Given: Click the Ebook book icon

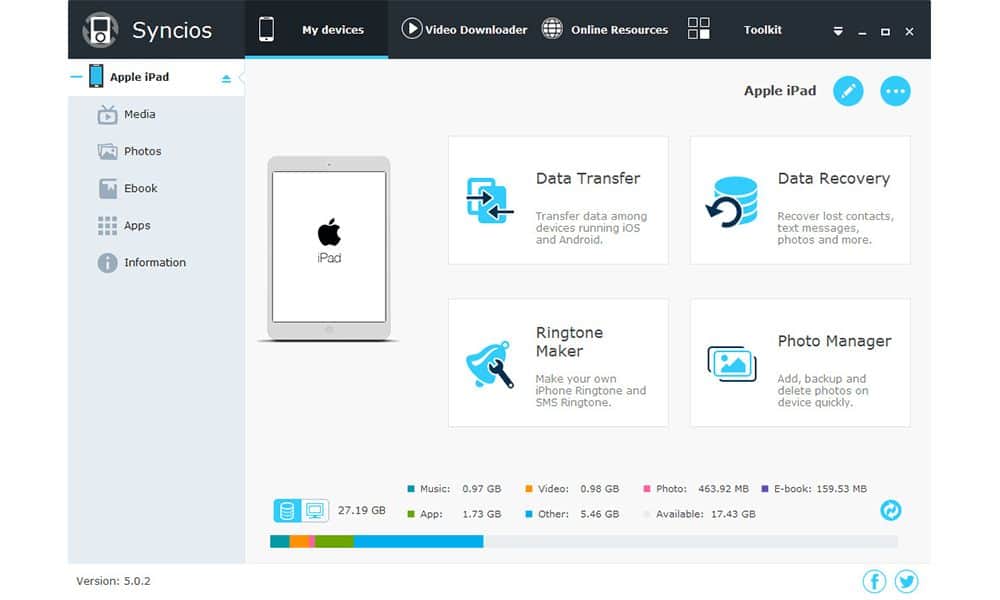Looking at the screenshot, I should [x=107, y=189].
